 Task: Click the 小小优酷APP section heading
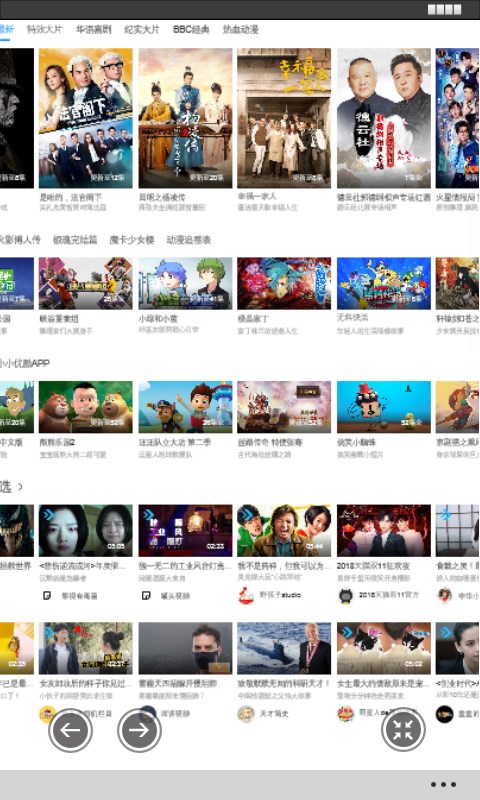(x=25, y=363)
